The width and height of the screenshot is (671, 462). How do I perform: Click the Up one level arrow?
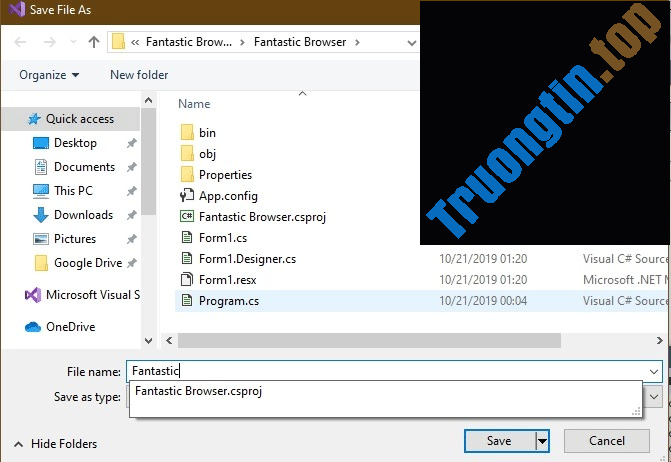(x=94, y=42)
